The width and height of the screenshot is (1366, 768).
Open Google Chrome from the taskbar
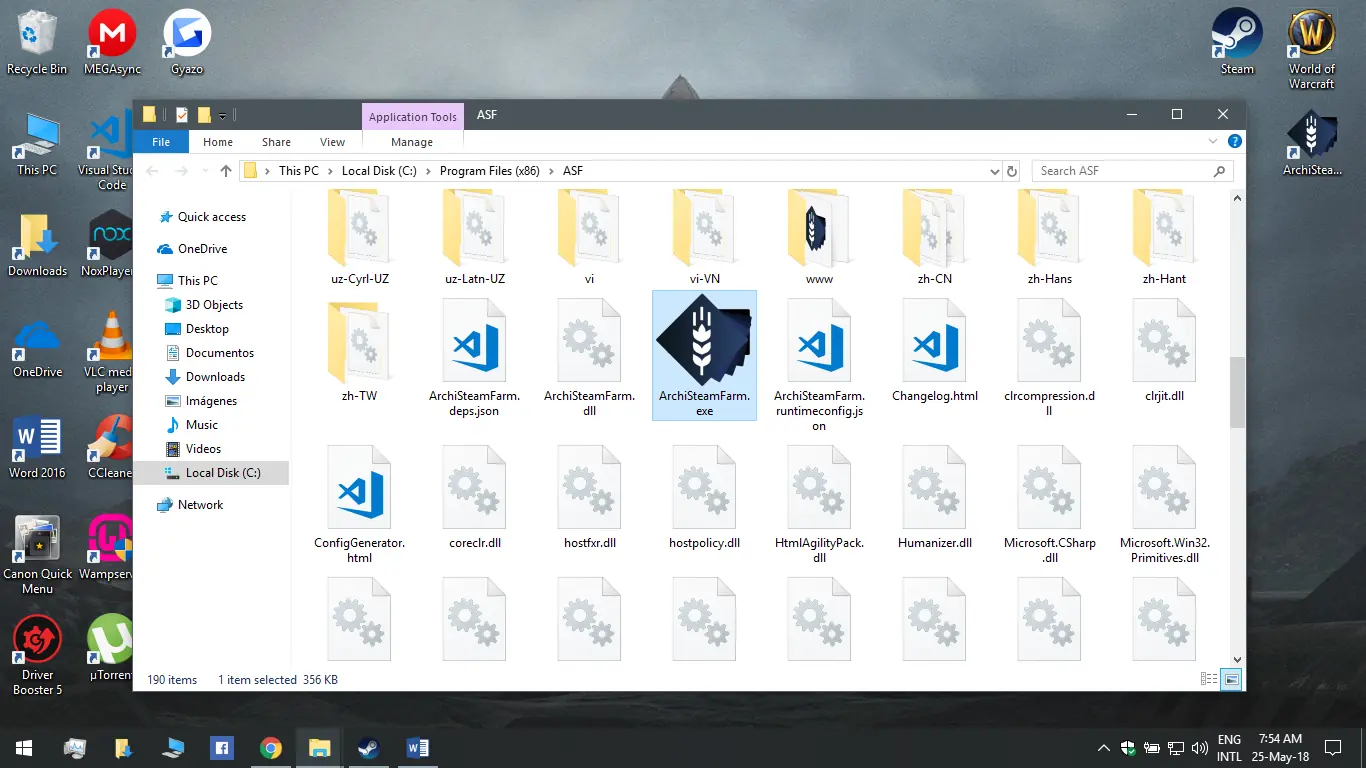(270, 747)
